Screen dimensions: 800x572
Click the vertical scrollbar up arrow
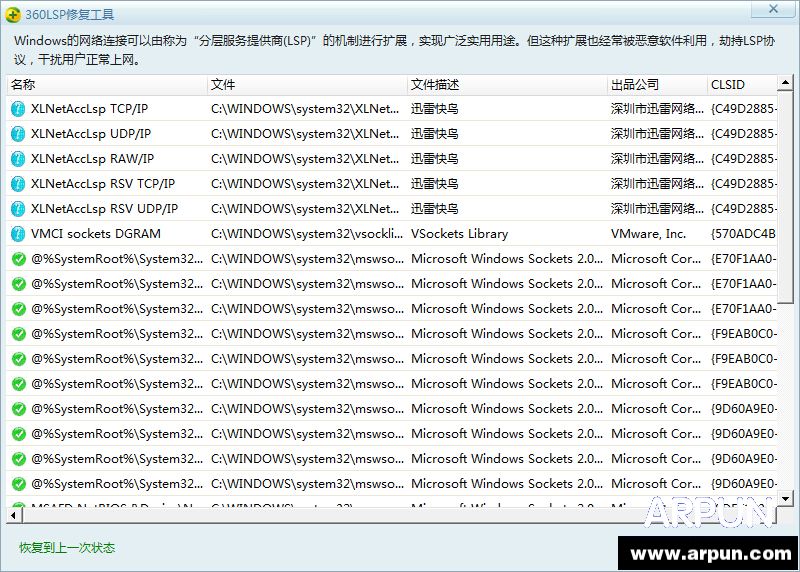(785, 82)
